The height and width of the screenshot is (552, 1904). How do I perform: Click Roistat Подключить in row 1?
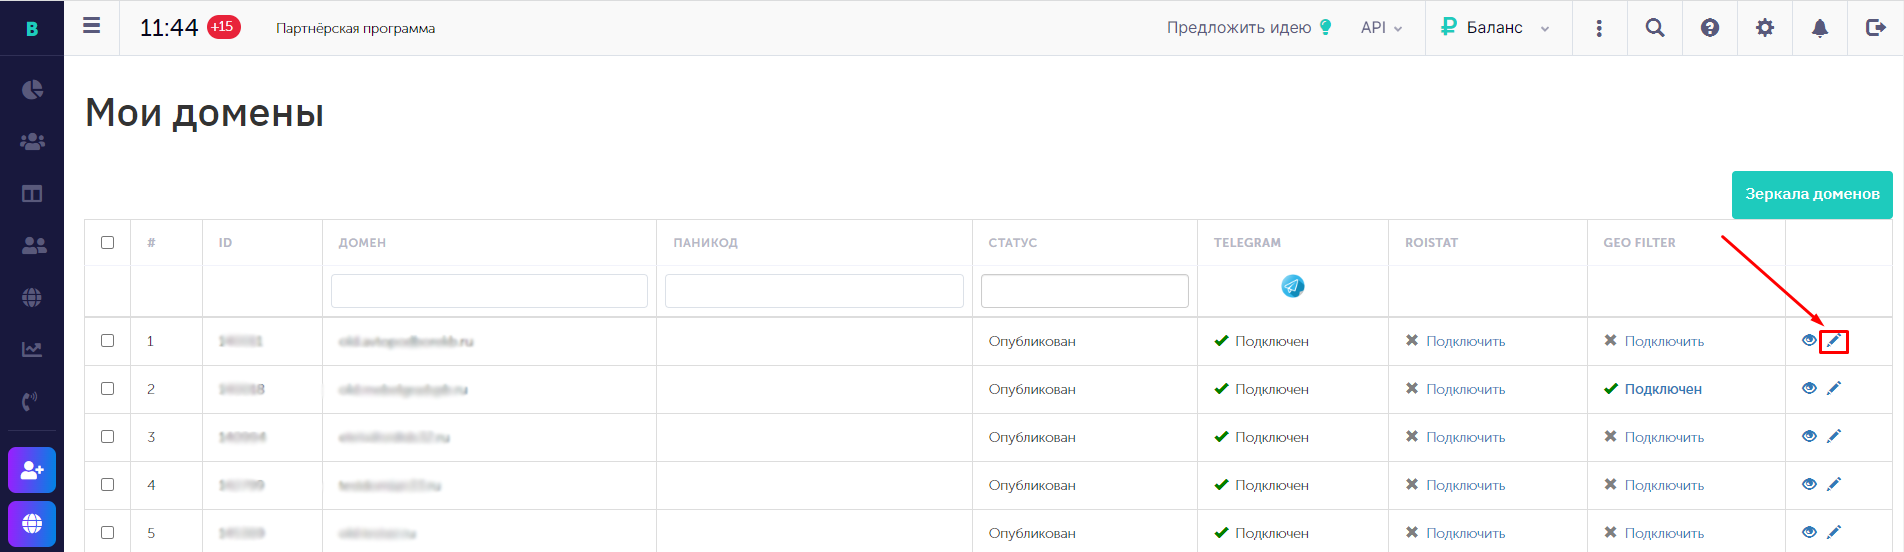[1465, 341]
